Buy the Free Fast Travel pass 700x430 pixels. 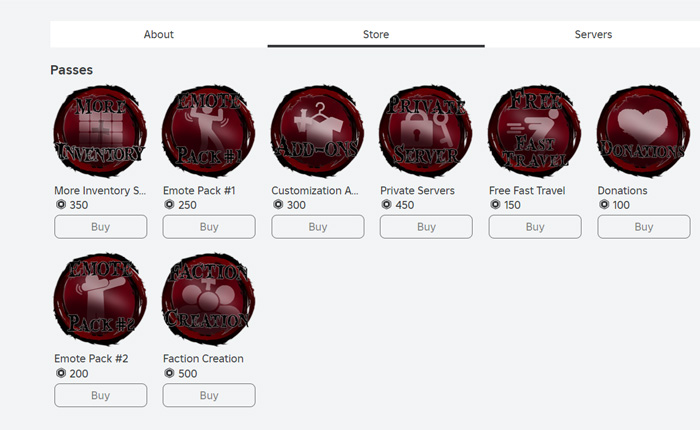(535, 227)
